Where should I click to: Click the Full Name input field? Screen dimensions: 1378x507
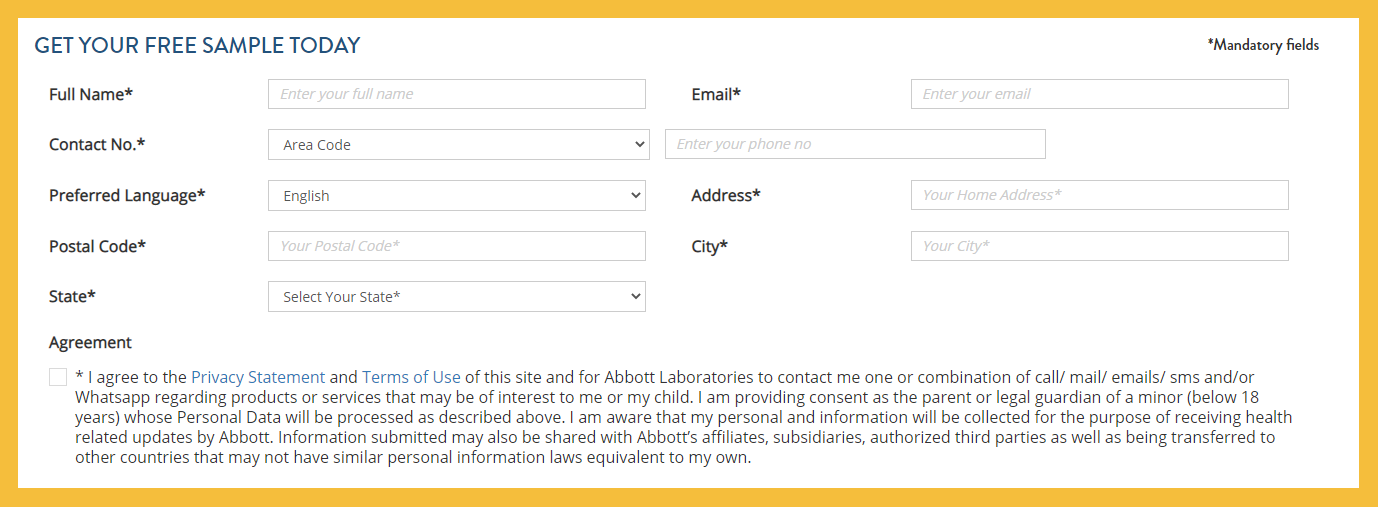456,94
